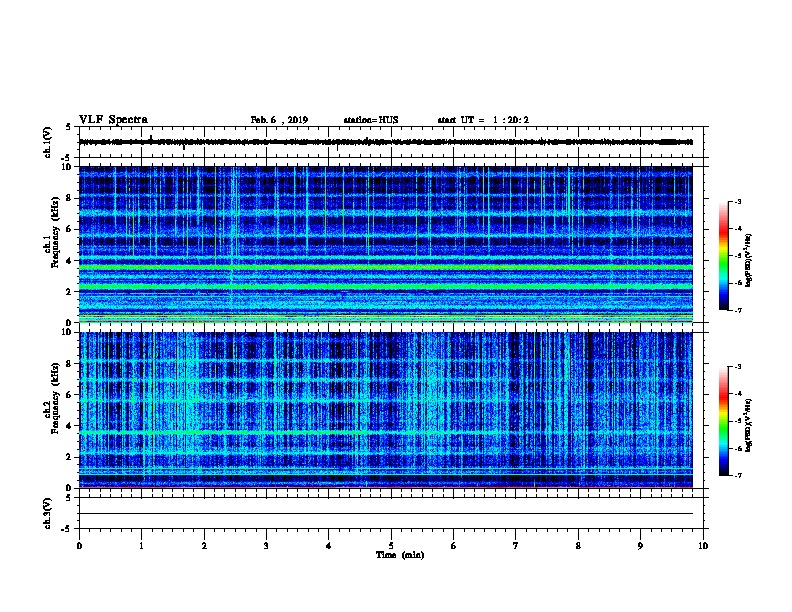Click the time axis tick label "1"
This screenshot has height=612, width=792.
141,546
